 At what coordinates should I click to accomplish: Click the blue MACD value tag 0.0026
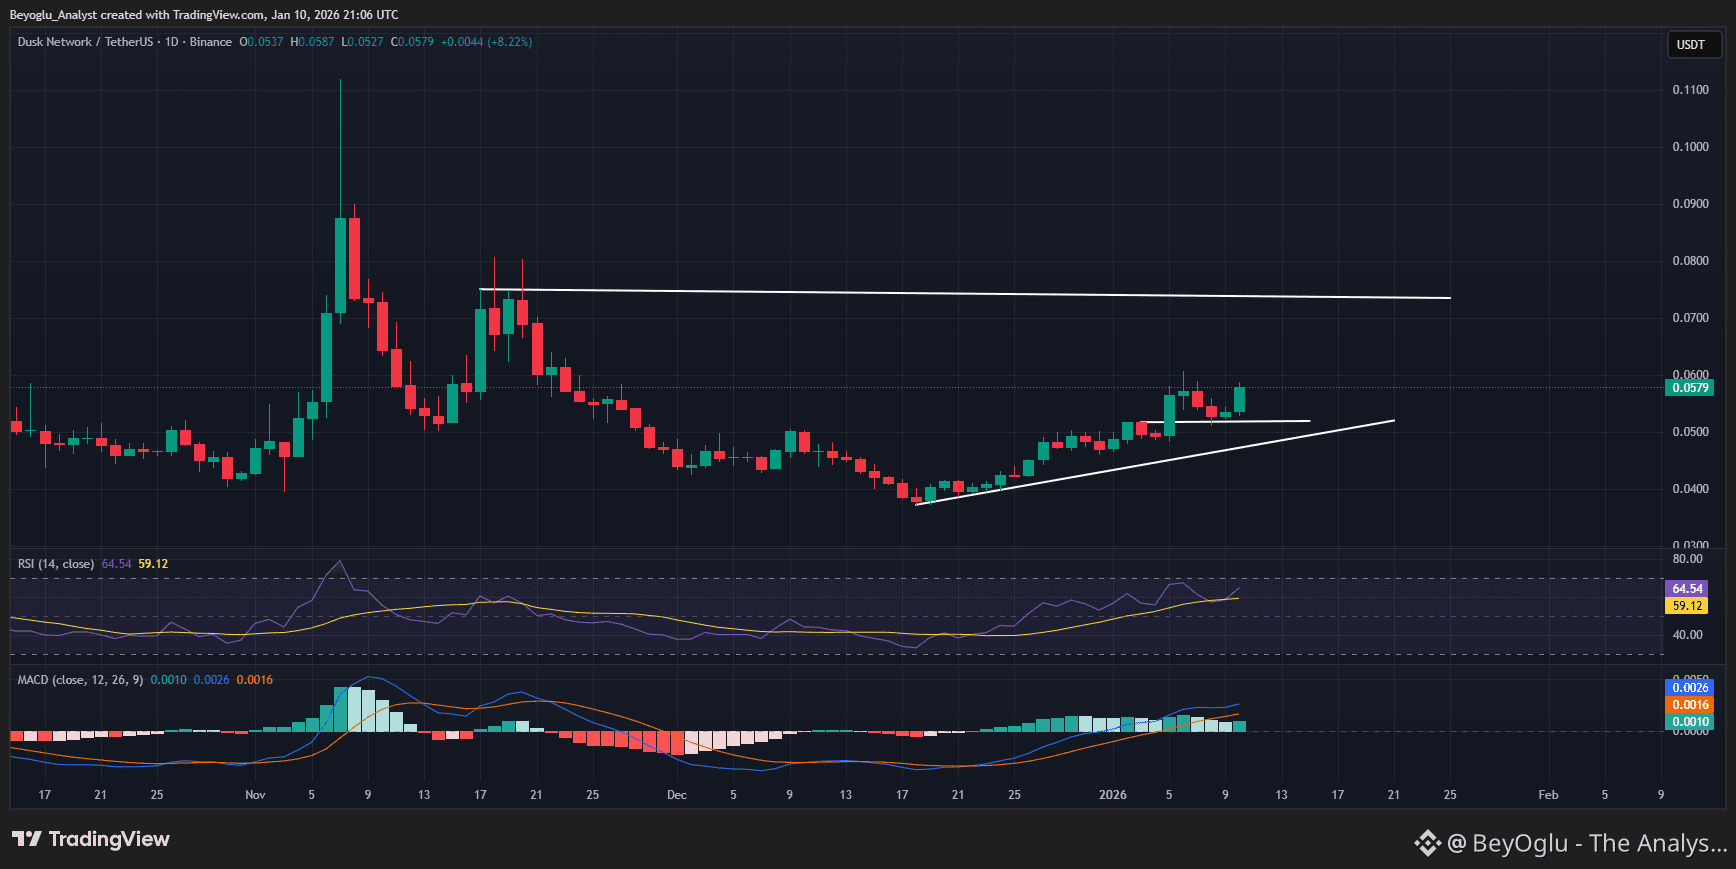point(1689,688)
